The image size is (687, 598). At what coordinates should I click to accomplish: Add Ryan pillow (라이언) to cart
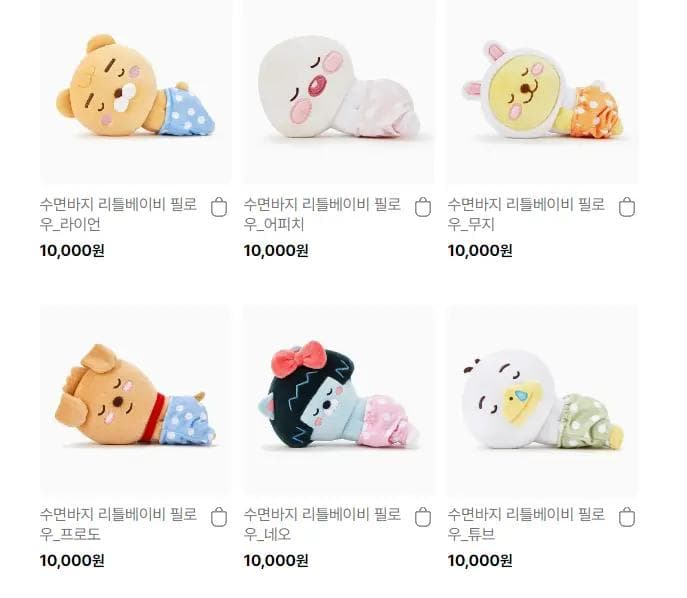219,207
